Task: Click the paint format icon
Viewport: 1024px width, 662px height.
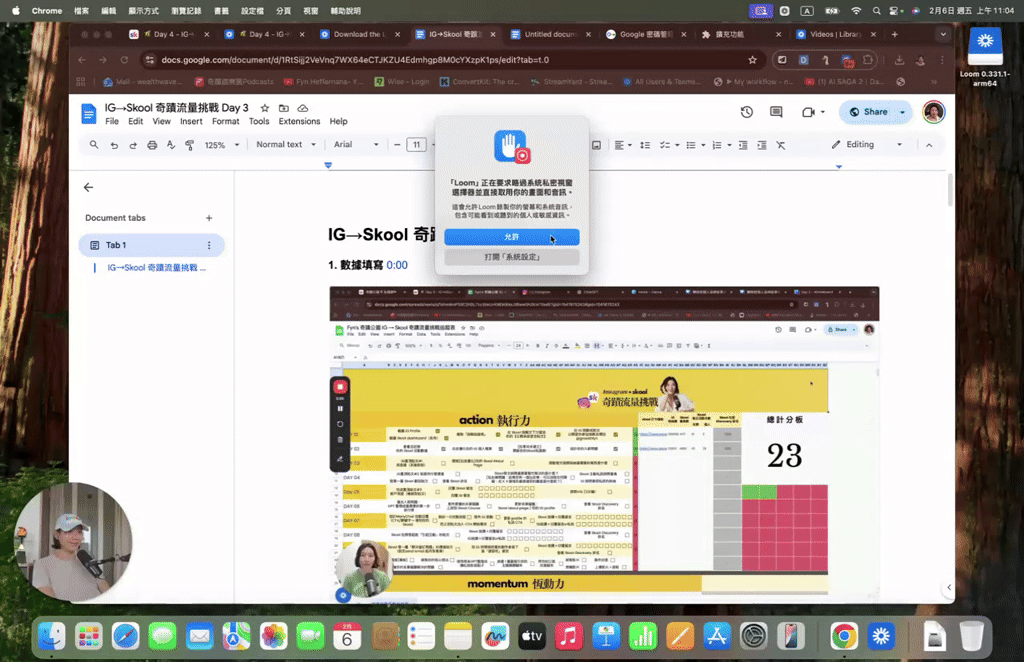Action: 189,145
